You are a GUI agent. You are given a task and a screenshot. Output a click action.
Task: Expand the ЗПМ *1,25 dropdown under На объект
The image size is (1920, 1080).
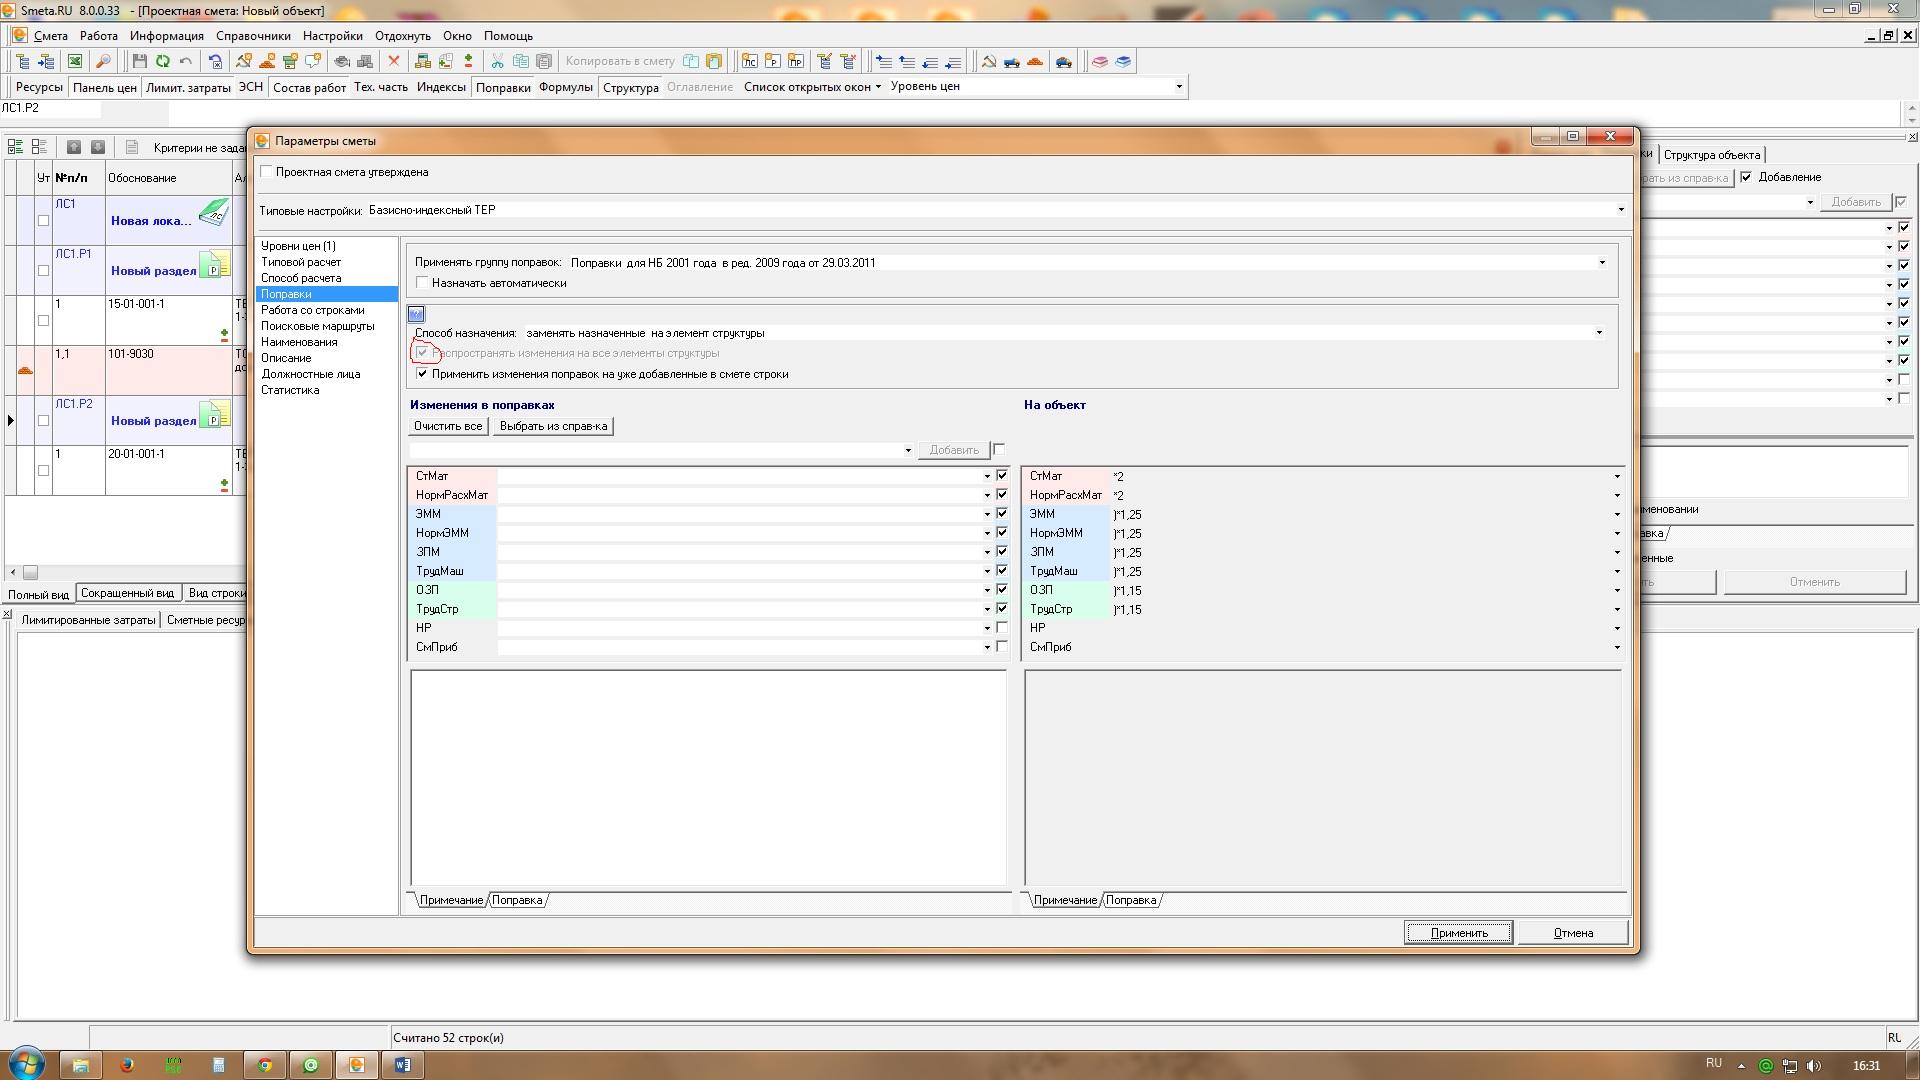click(1617, 552)
